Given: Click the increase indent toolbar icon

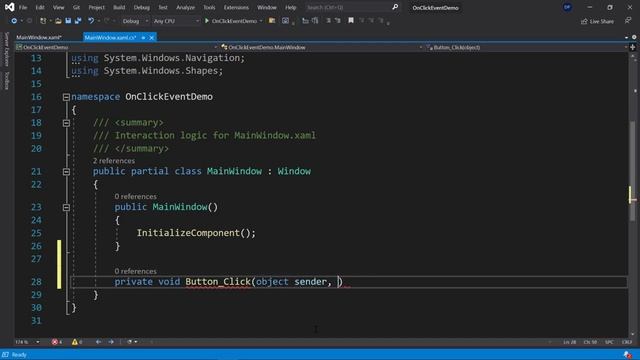Looking at the screenshot, I should [x=315, y=21].
